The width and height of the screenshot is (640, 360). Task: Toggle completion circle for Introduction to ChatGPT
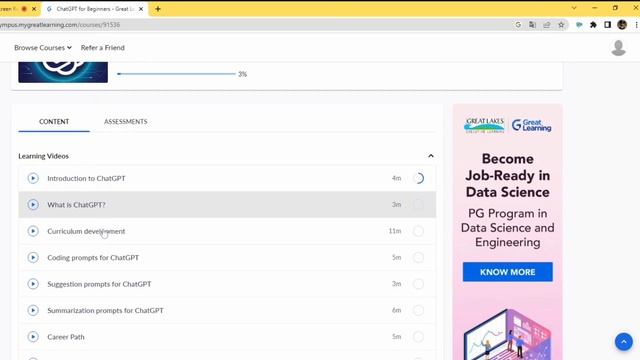(418, 178)
